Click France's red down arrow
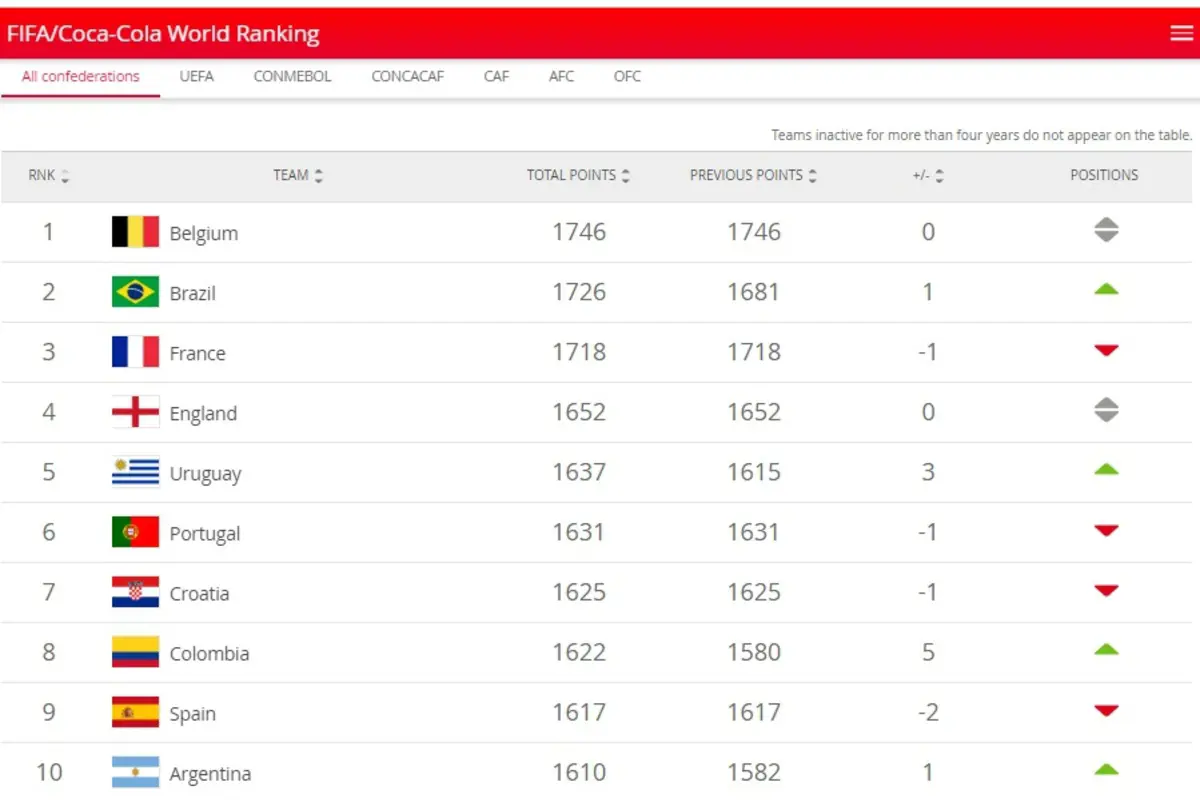1200x802 pixels. [x=1105, y=351]
